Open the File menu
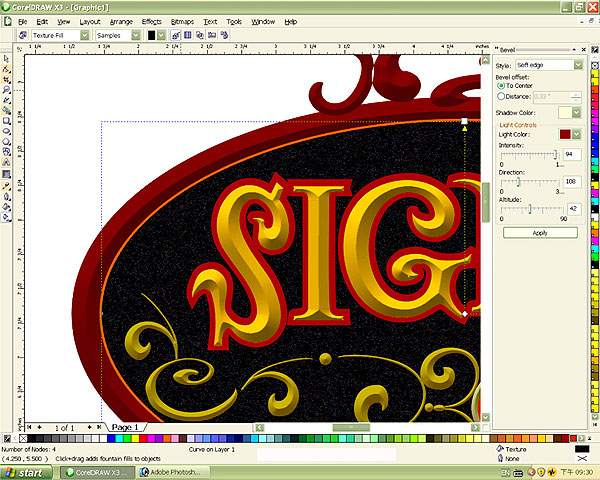Viewport: 600px width, 480px height. 23,22
